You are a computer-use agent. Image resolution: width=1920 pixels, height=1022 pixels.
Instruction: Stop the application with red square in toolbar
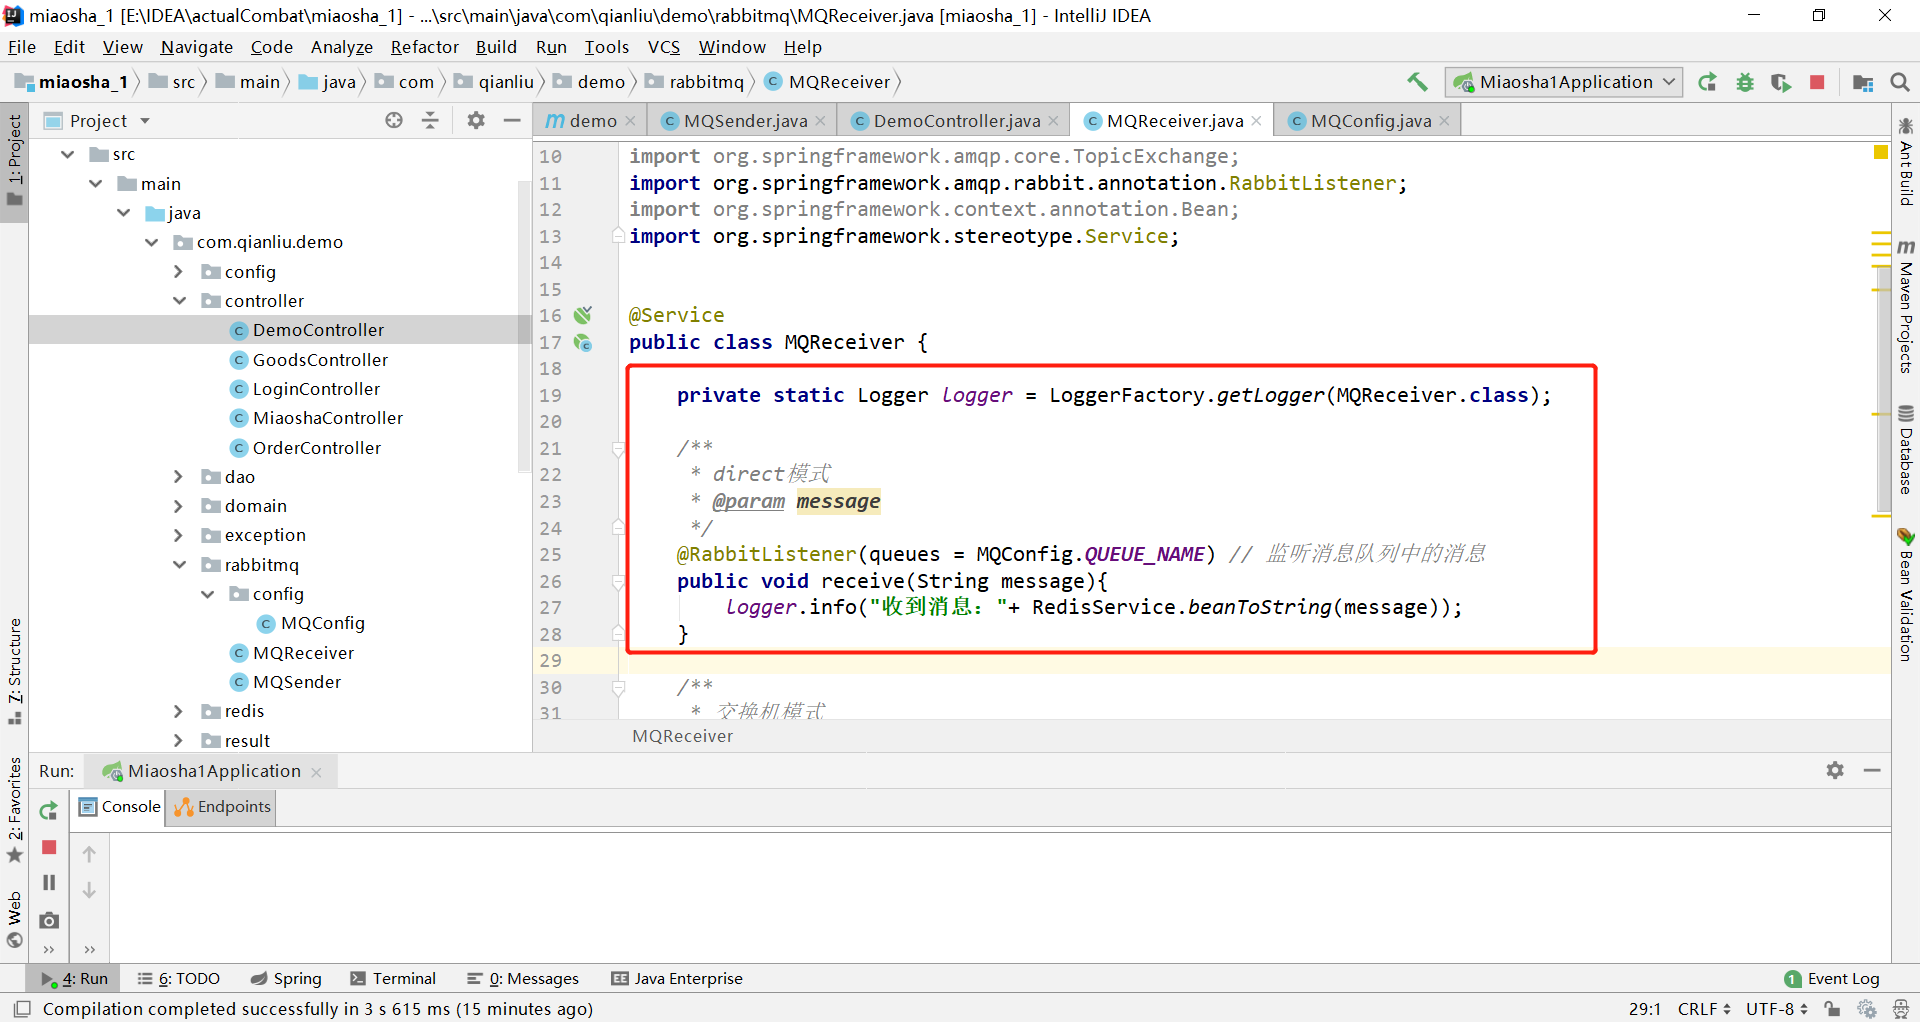tap(1817, 82)
